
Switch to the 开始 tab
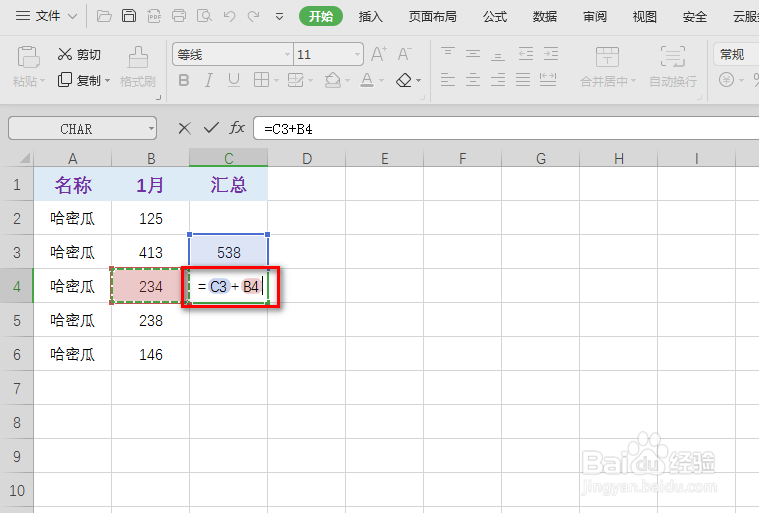coord(321,16)
